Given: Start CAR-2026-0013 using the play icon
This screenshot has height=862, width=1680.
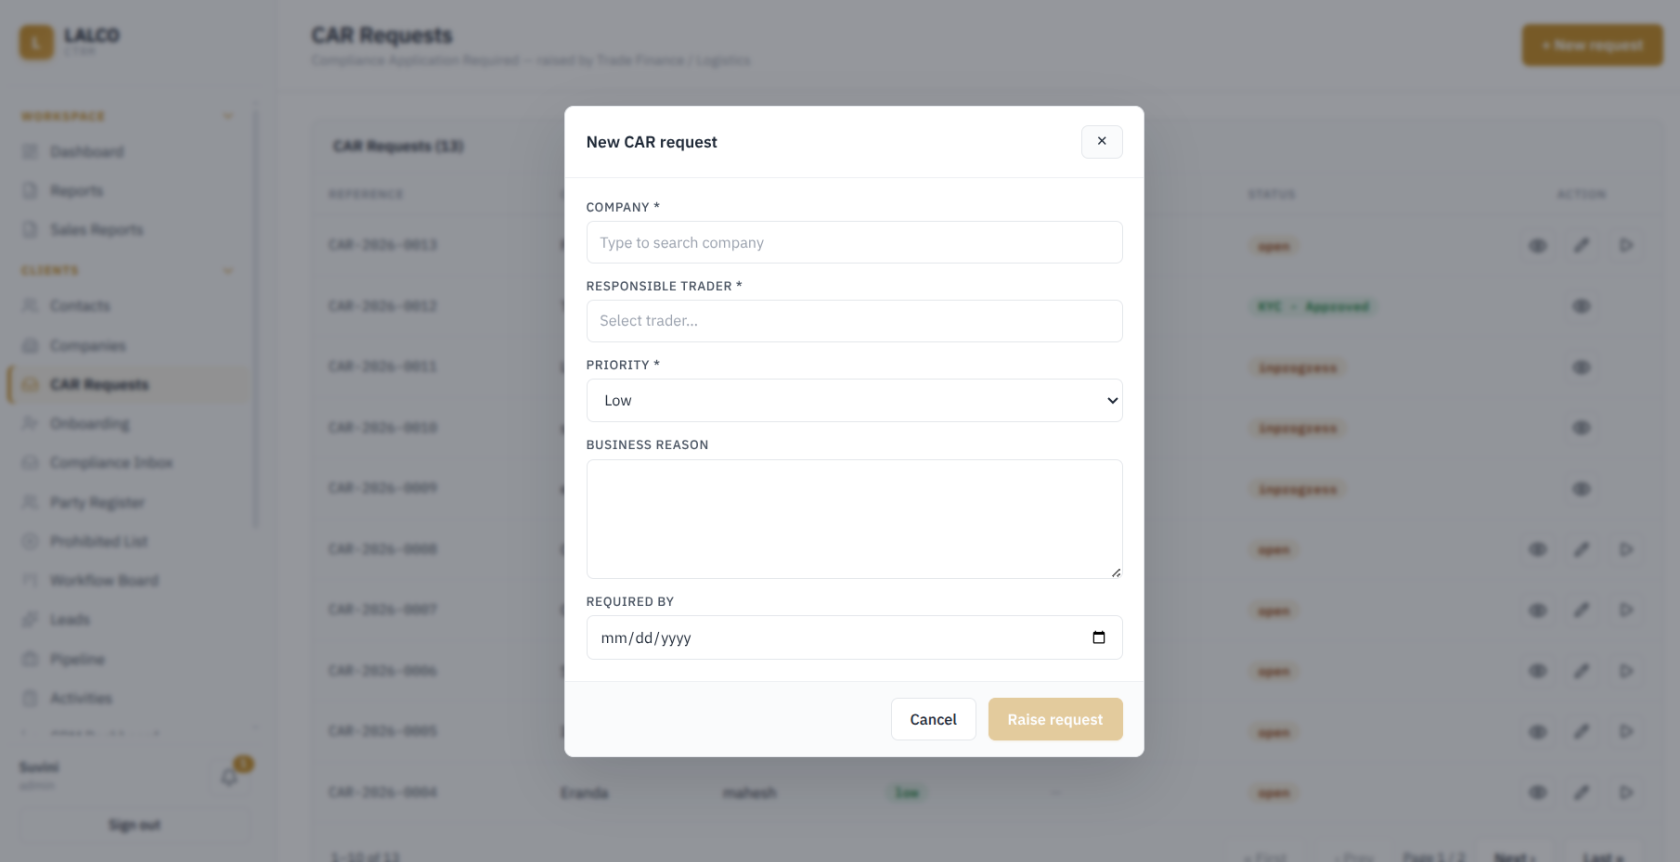Looking at the screenshot, I should point(1626,245).
